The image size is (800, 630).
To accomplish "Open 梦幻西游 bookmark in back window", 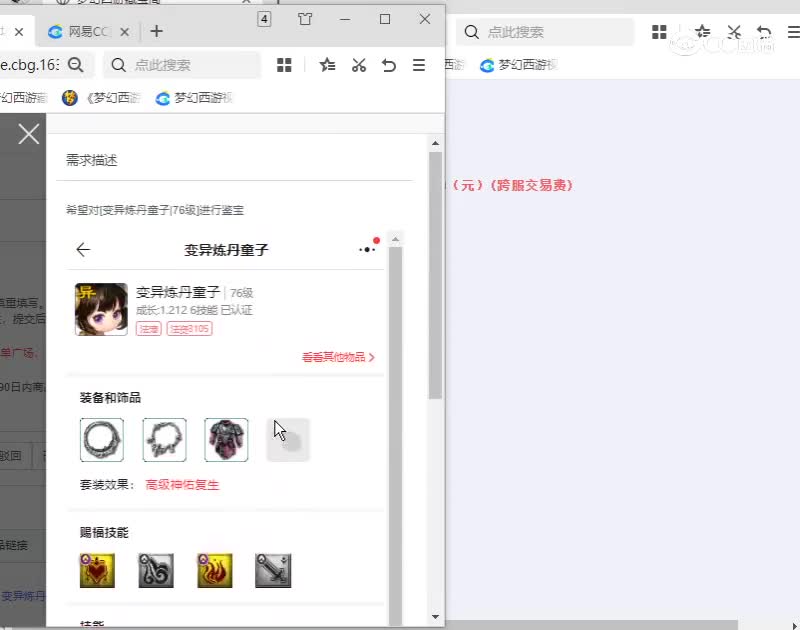I will click(x=518, y=65).
